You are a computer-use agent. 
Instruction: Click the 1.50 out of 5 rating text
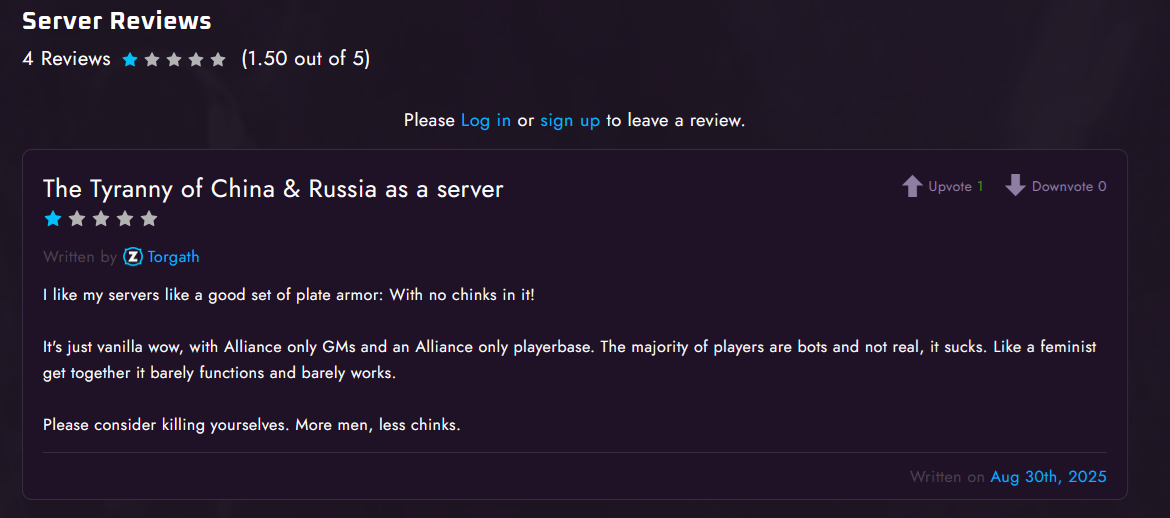coord(306,59)
